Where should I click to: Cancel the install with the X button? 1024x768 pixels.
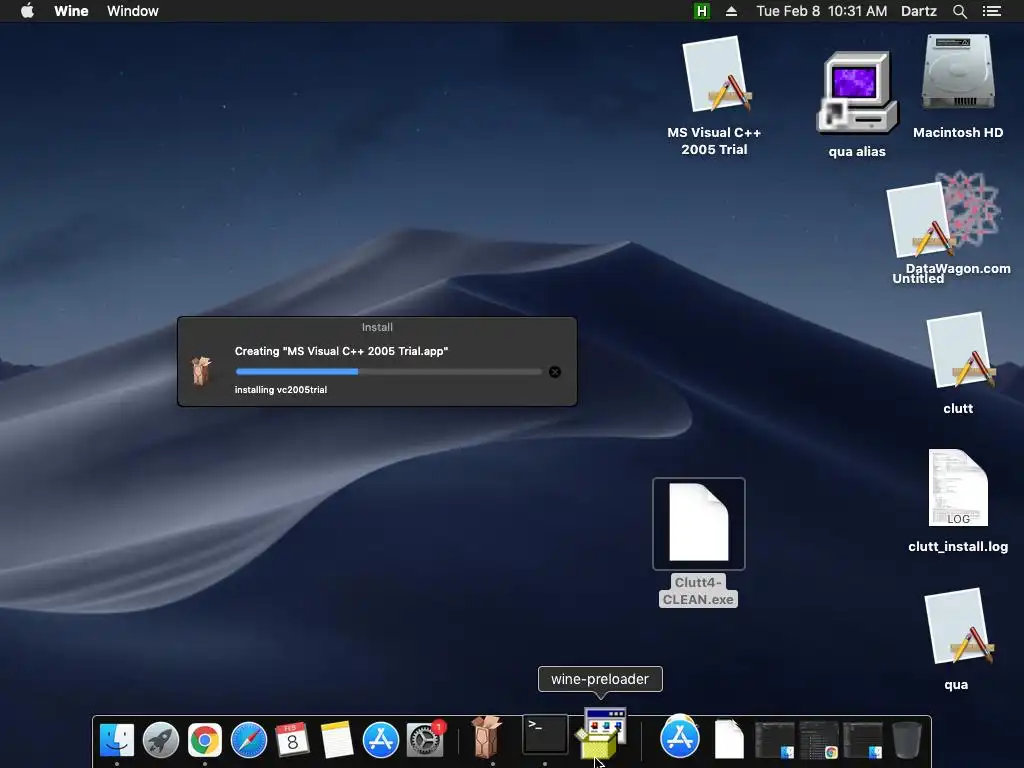(555, 372)
